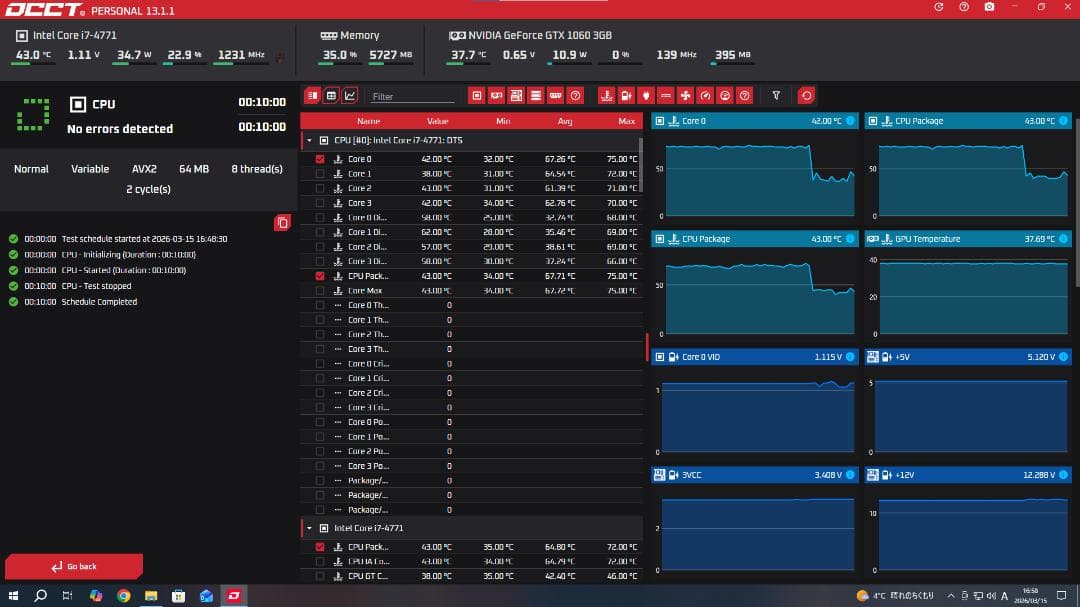Sort the table by the Max column
Viewport: 1080px width, 607px height.
[626, 121]
